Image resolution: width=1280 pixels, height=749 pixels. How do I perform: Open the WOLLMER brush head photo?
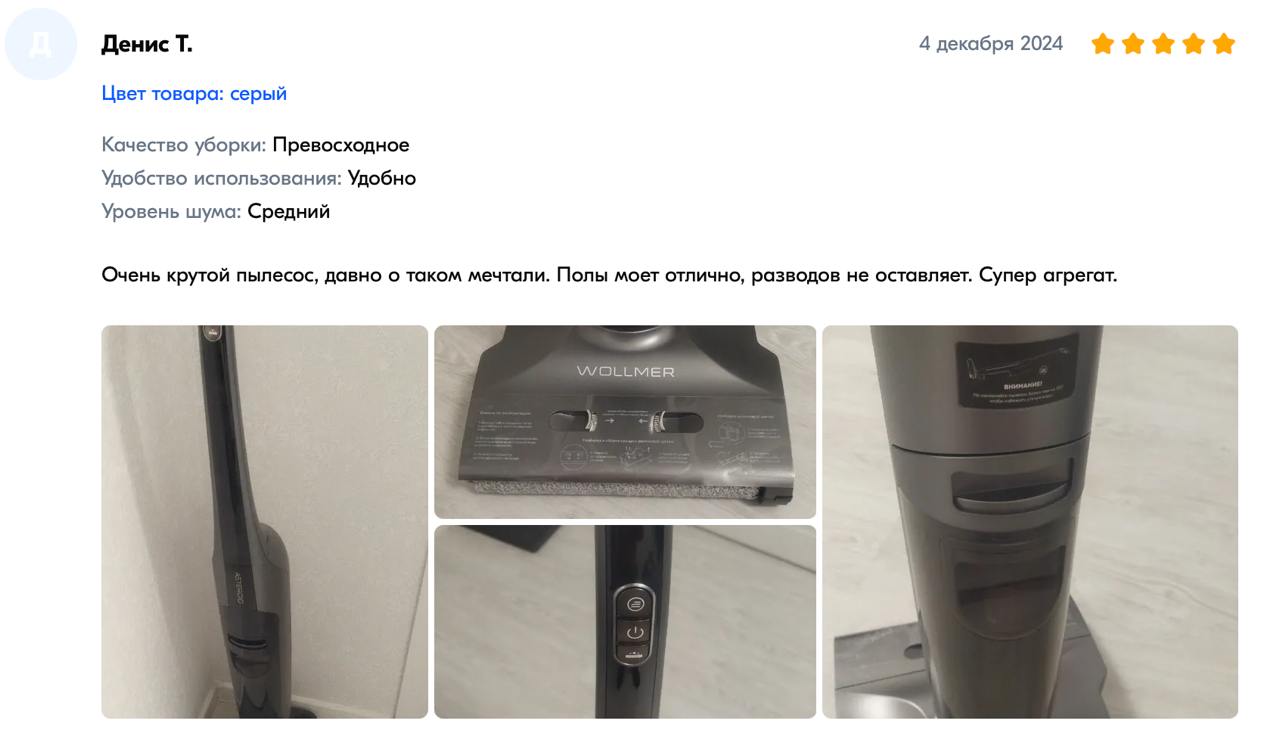click(625, 422)
